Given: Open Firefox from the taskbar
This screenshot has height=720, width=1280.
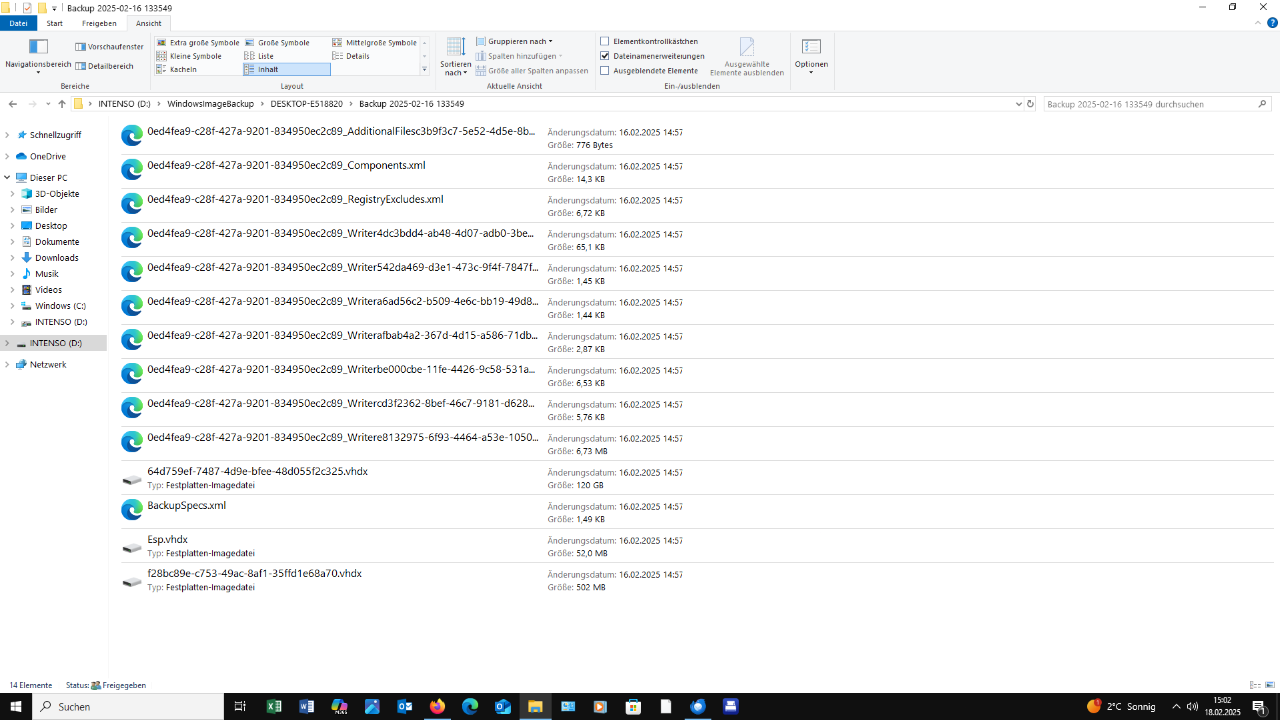Looking at the screenshot, I should click(x=437, y=706).
